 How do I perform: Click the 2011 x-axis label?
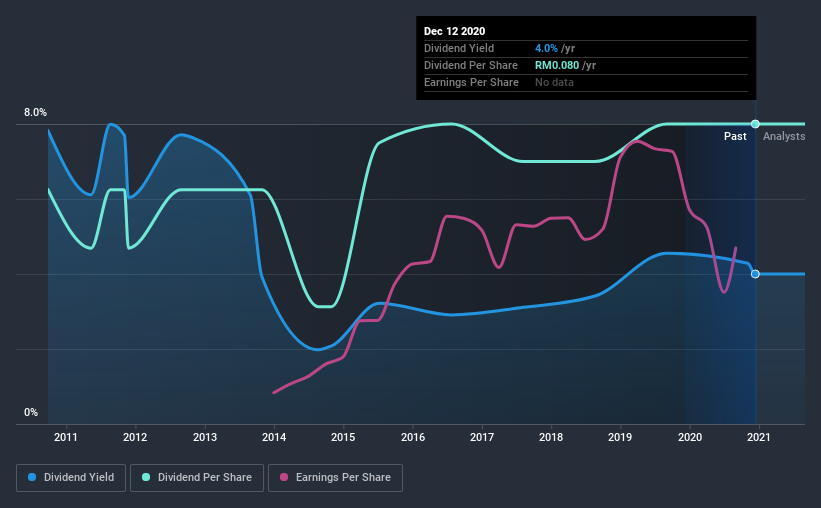tap(65, 437)
